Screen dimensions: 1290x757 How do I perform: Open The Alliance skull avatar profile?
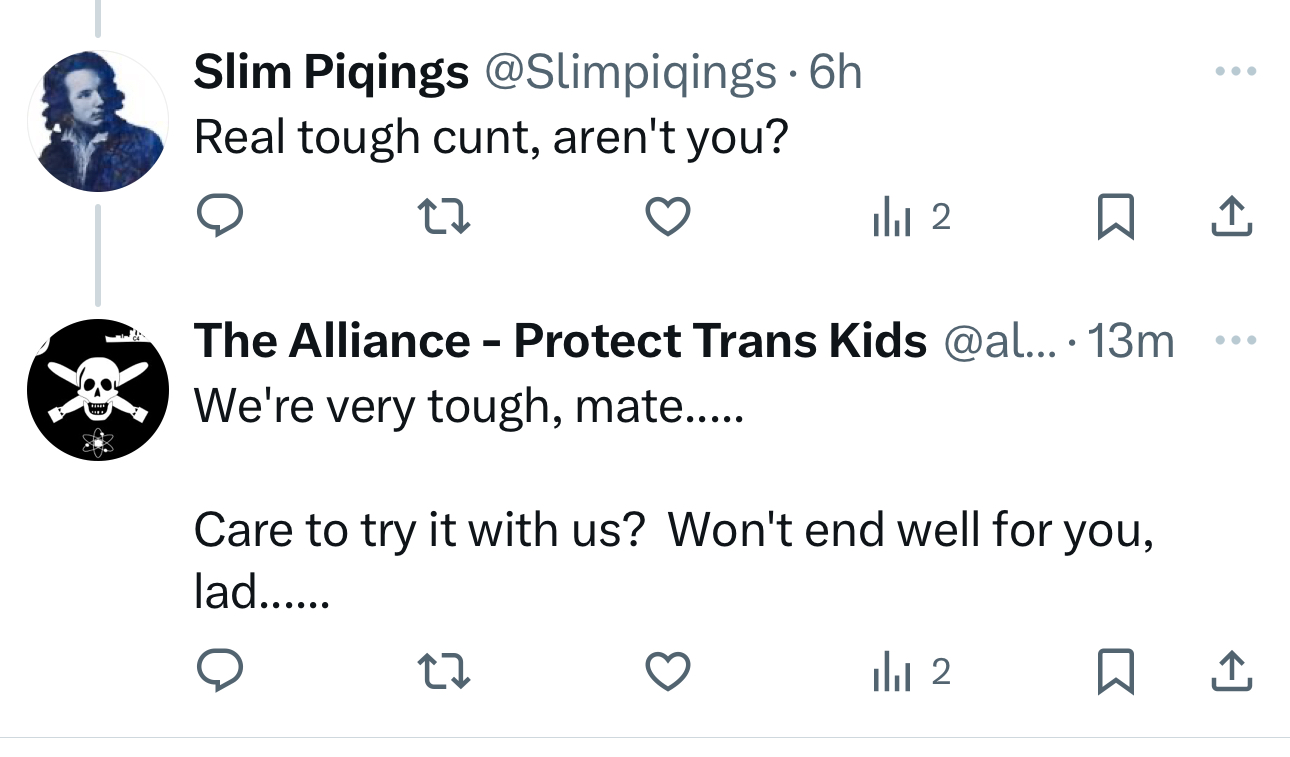pos(97,390)
